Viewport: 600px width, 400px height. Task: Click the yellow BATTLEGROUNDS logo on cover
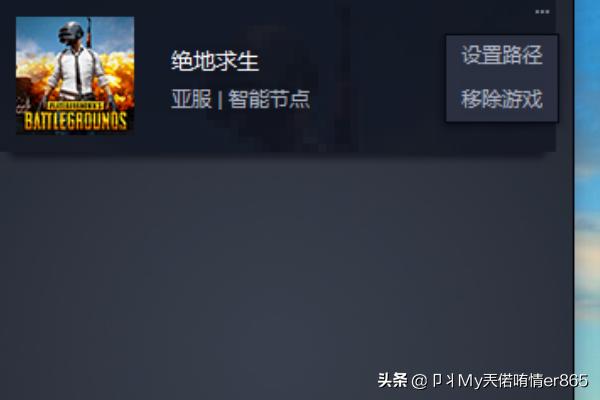tap(75, 121)
